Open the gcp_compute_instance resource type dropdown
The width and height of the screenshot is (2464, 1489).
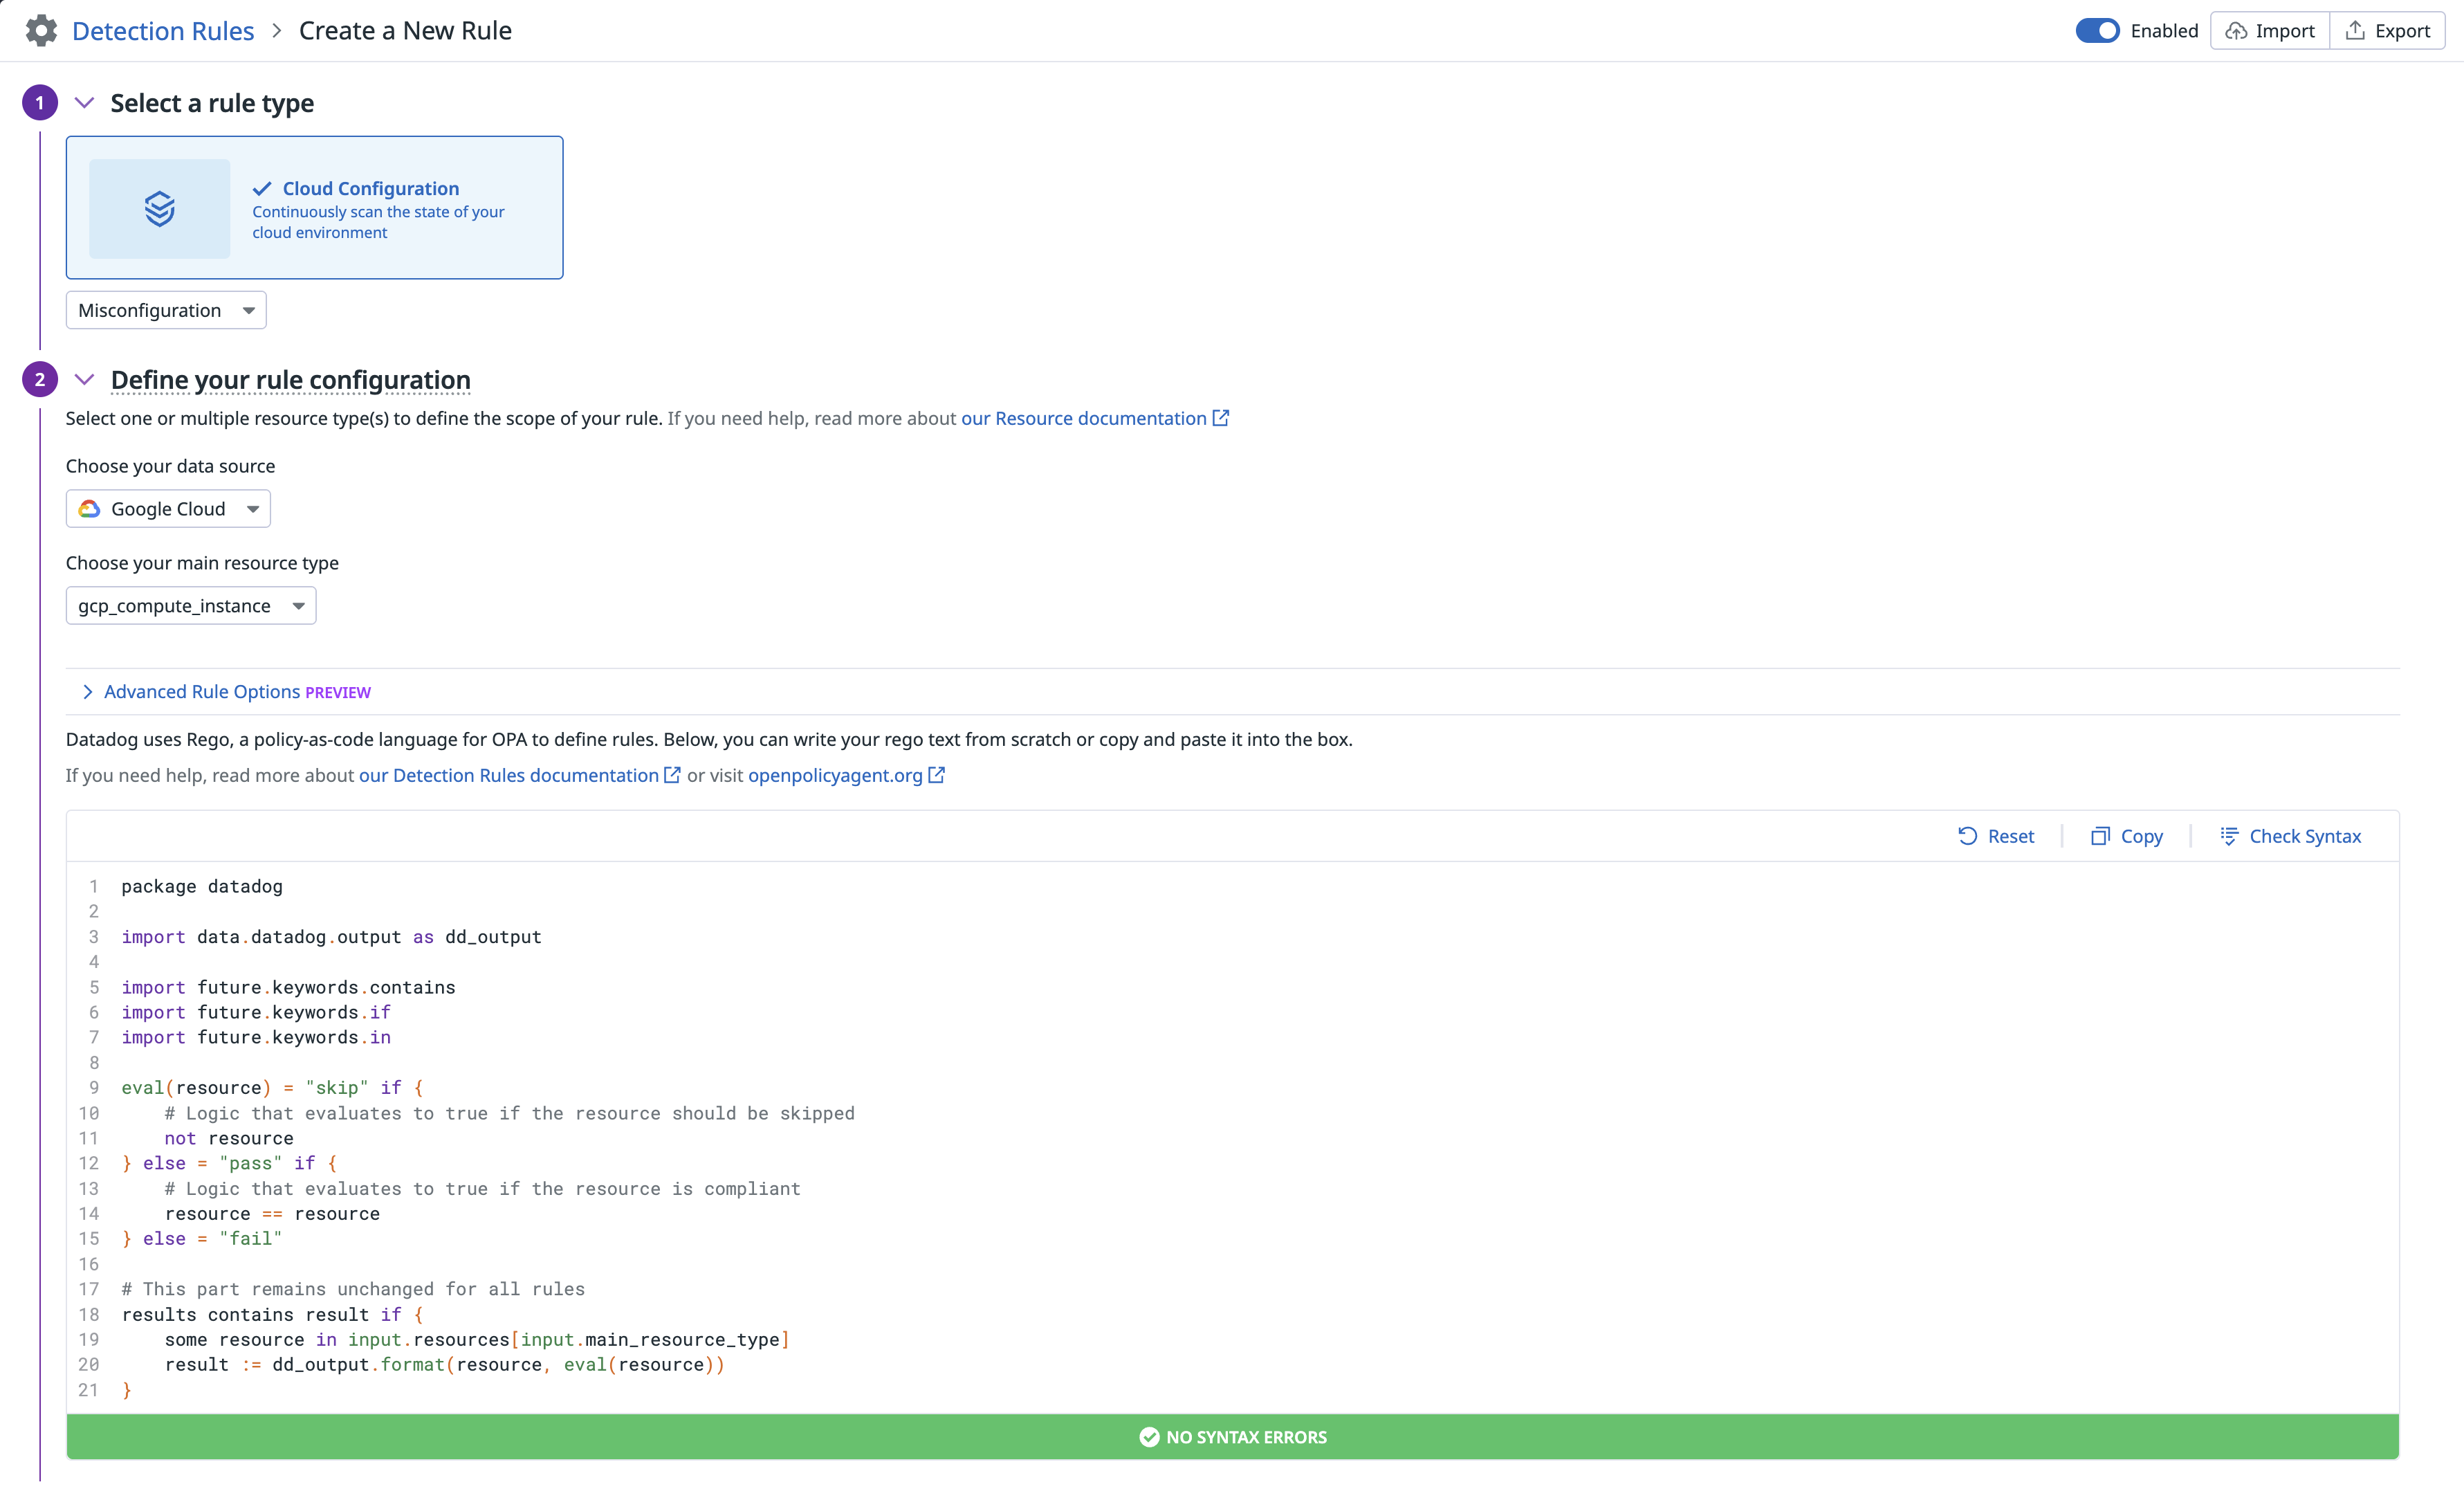coord(191,606)
